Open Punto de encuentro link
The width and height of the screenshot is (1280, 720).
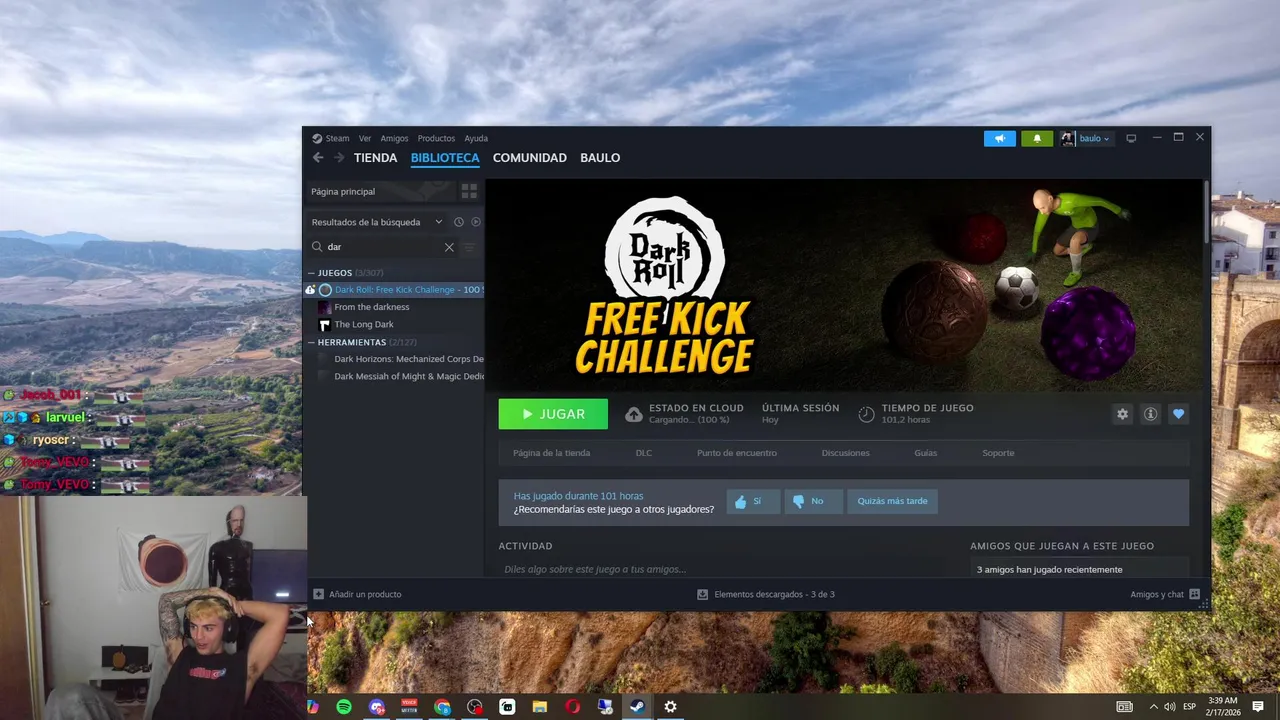pos(737,453)
